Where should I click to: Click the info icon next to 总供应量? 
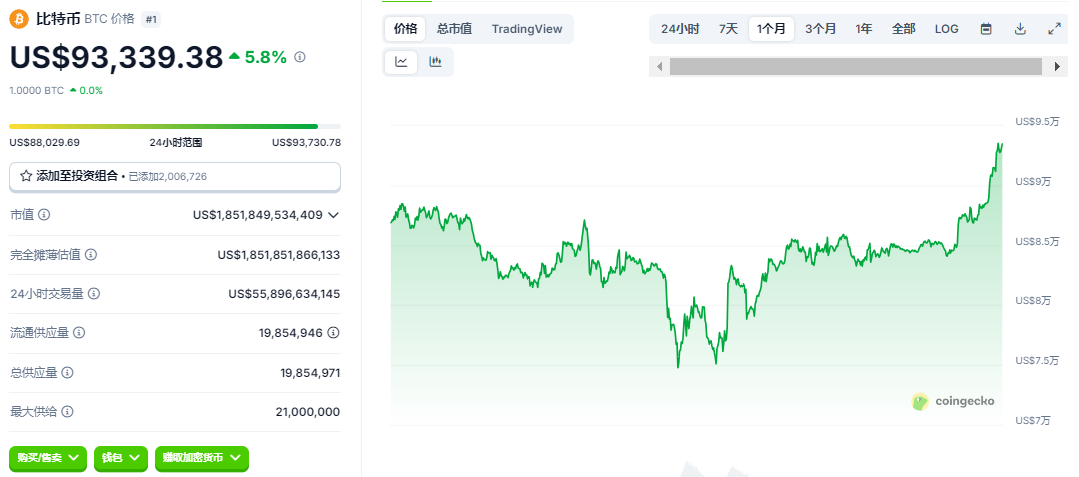[x=67, y=372]
